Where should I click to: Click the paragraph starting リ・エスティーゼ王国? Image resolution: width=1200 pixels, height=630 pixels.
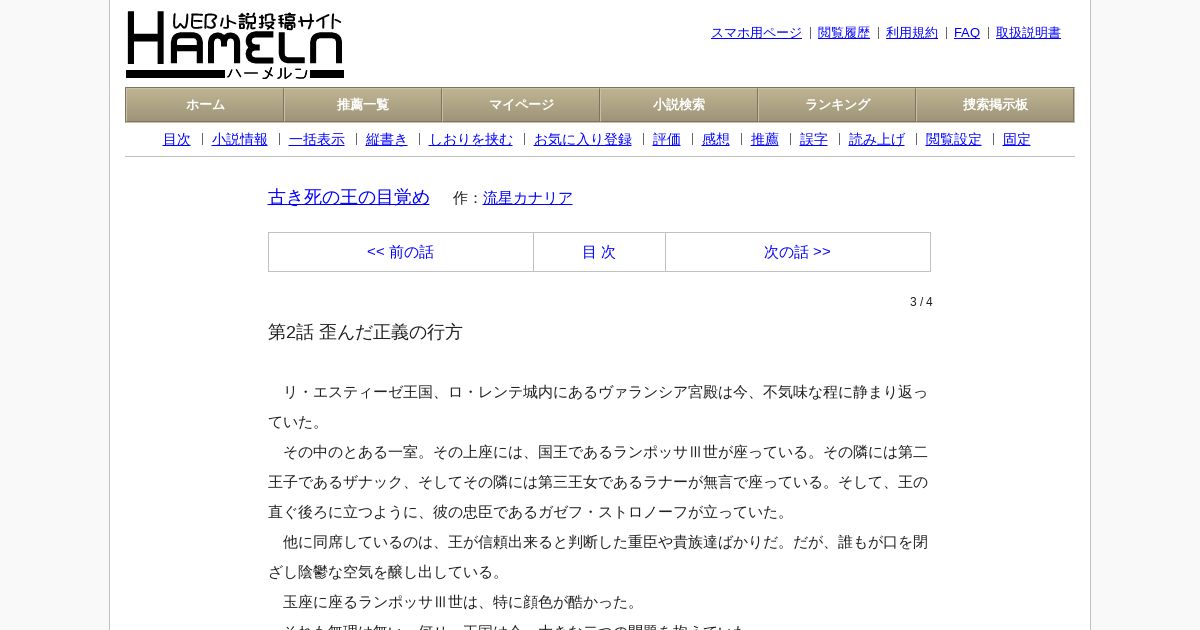click(x=598, y=407)
